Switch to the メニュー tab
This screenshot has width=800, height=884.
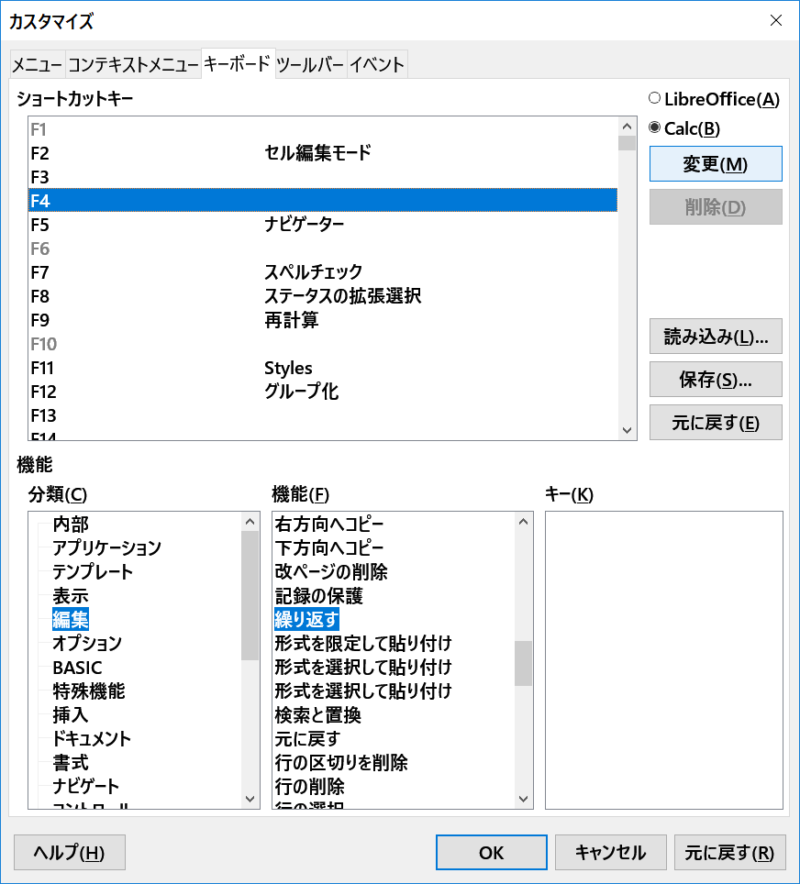click(37, 65)
